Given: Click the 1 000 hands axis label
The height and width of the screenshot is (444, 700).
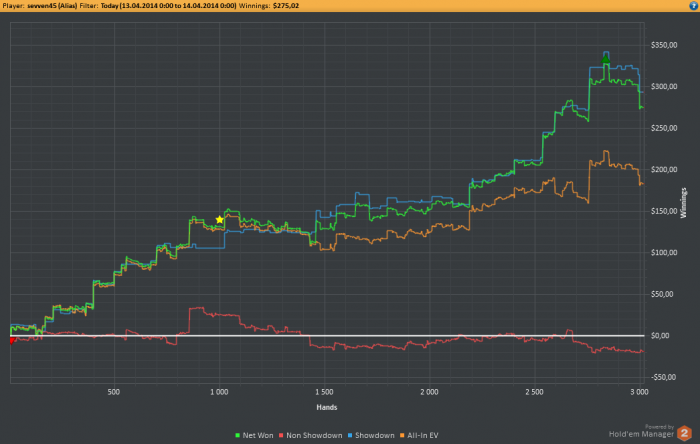Looking at the screenshot, I should pyautogui.click(x=219, y=392).
